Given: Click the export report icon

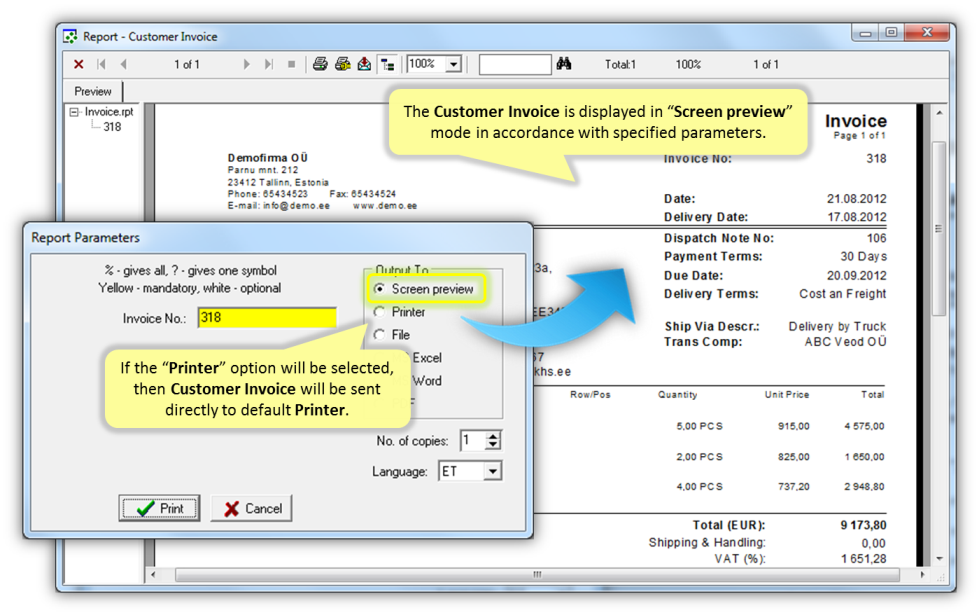Looking at the screenshot, I should (365, 64).
